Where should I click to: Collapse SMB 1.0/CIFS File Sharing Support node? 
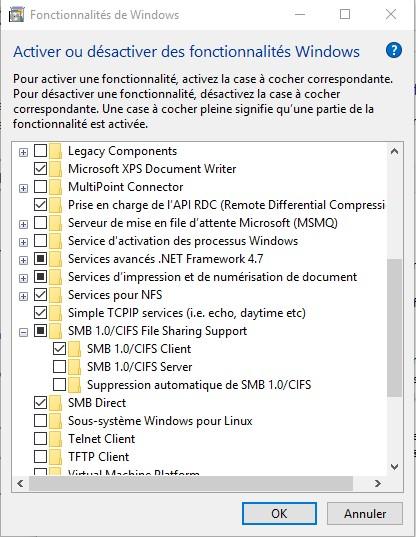tap(23, 332)
